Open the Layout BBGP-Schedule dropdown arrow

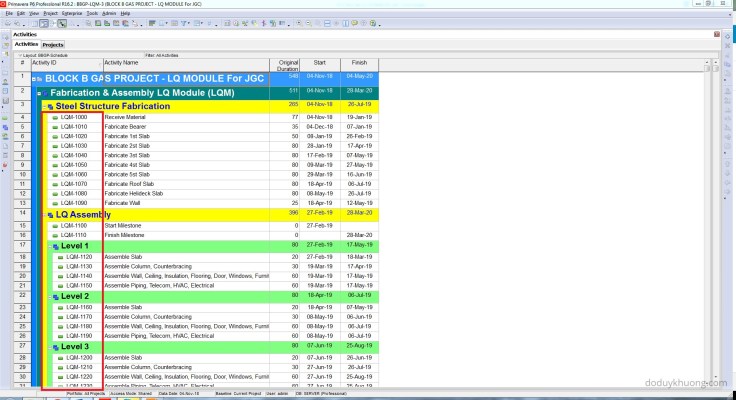(20, 55)
